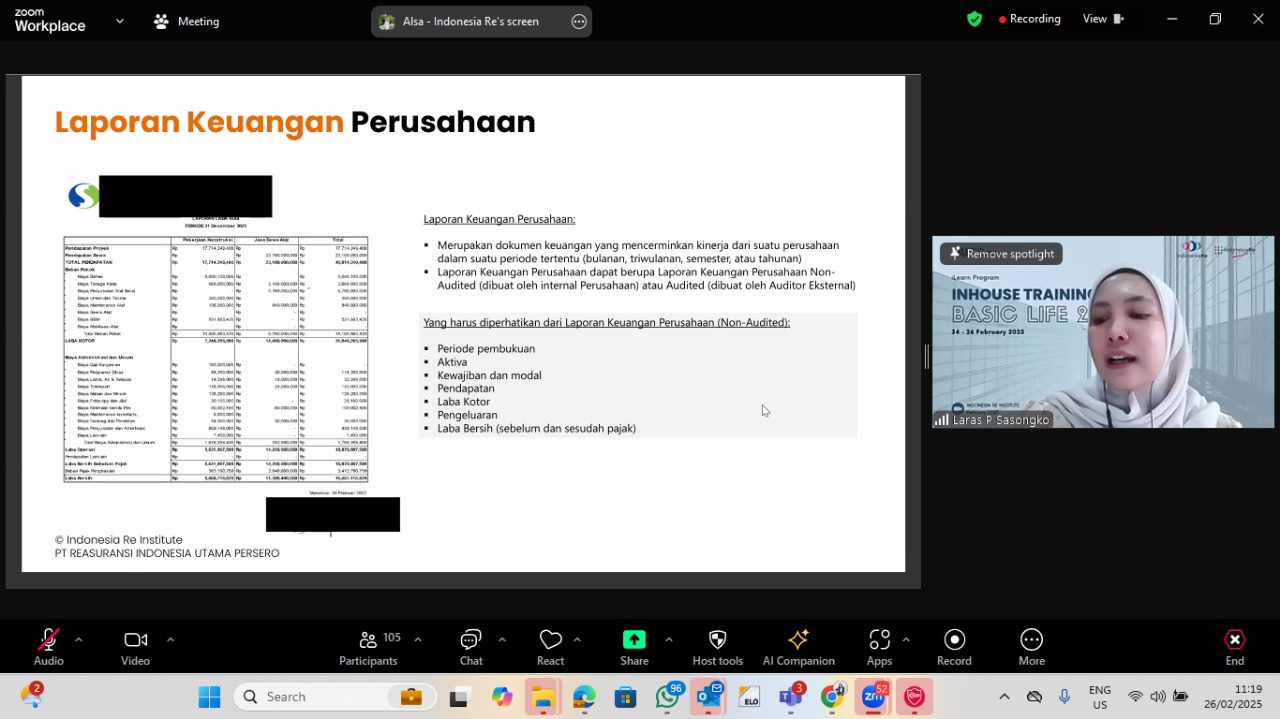Click the Windows taskbar Search field
Image resolution: width=1280 pixels, height=719 pixels.
(335, 697)
